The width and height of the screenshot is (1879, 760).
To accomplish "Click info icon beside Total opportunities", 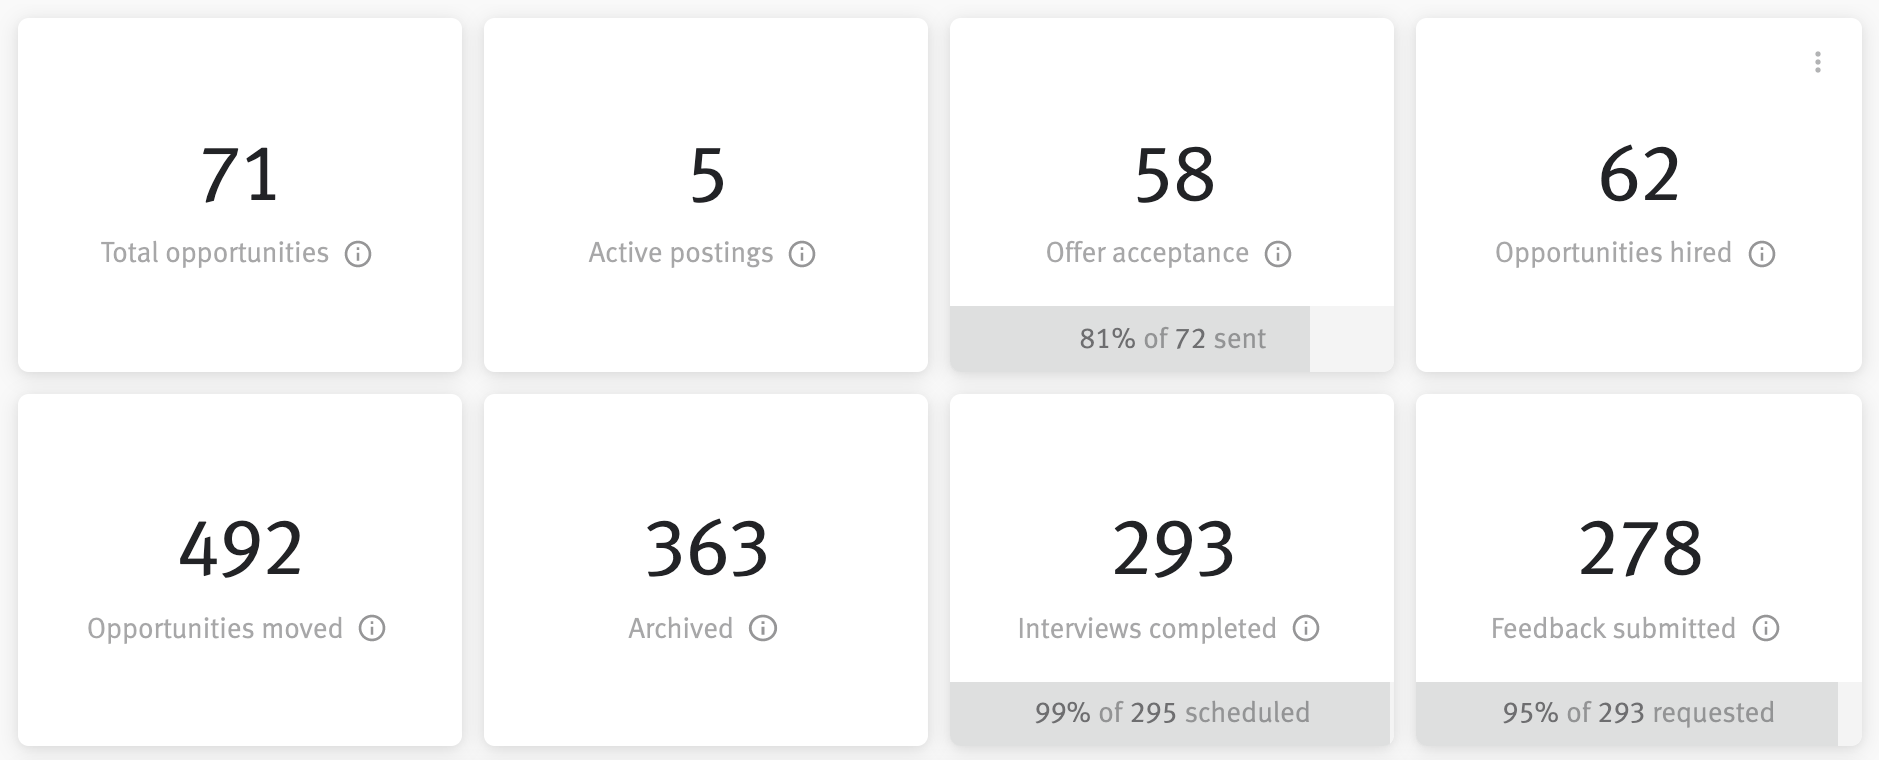I will pos(358,254).
